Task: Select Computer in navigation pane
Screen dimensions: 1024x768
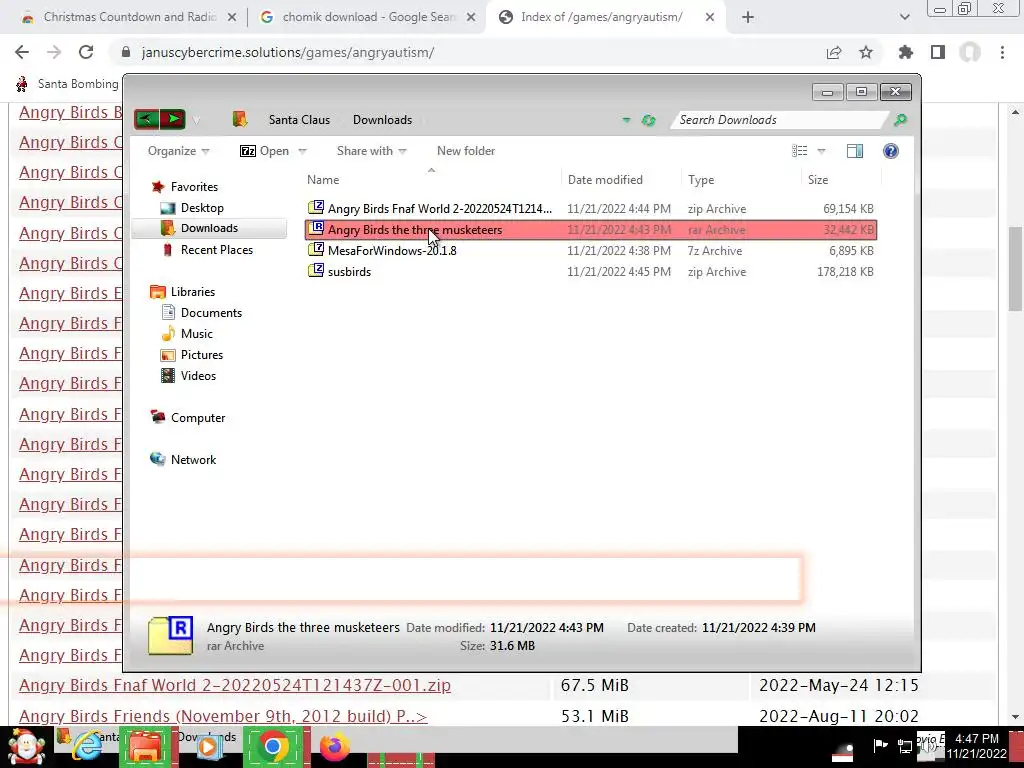Action: point(198,418)
